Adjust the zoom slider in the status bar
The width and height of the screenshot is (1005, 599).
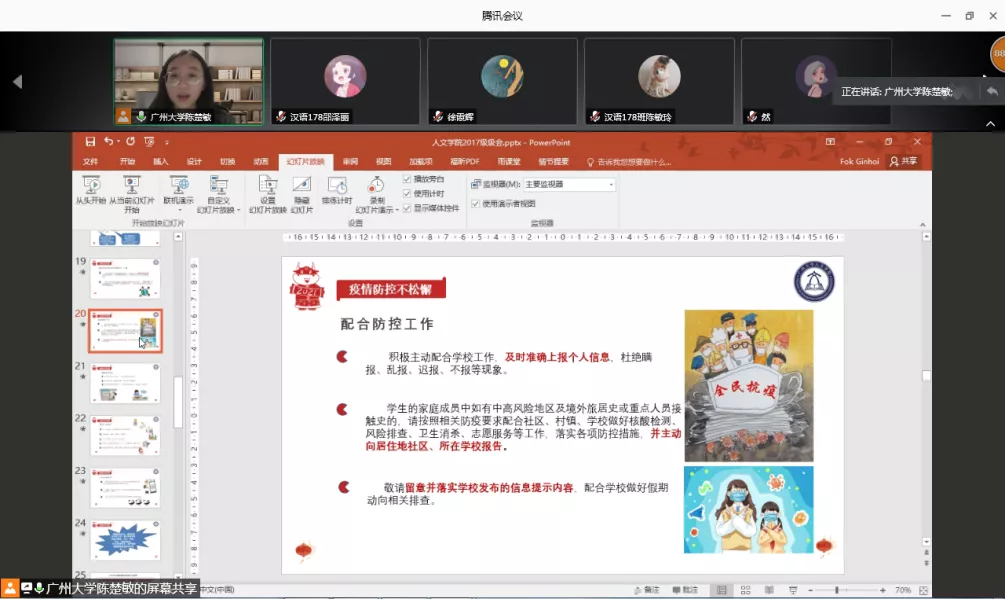(x=837, y=590)
